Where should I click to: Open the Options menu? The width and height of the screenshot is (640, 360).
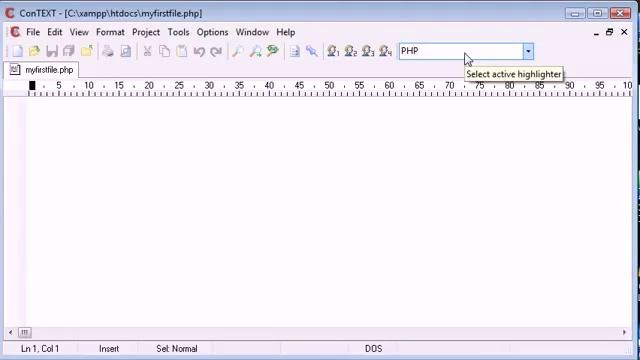click(x=212, y=32)
